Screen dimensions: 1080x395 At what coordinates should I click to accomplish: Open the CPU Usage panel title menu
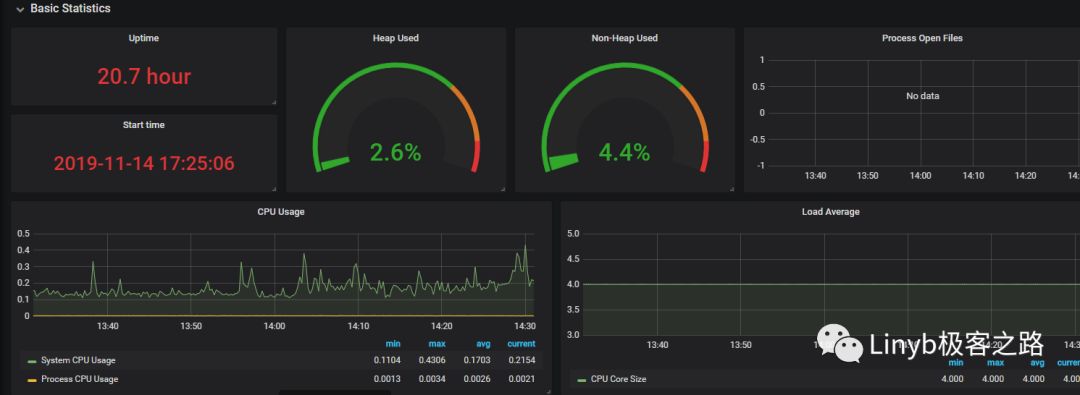tap(281, 212)
